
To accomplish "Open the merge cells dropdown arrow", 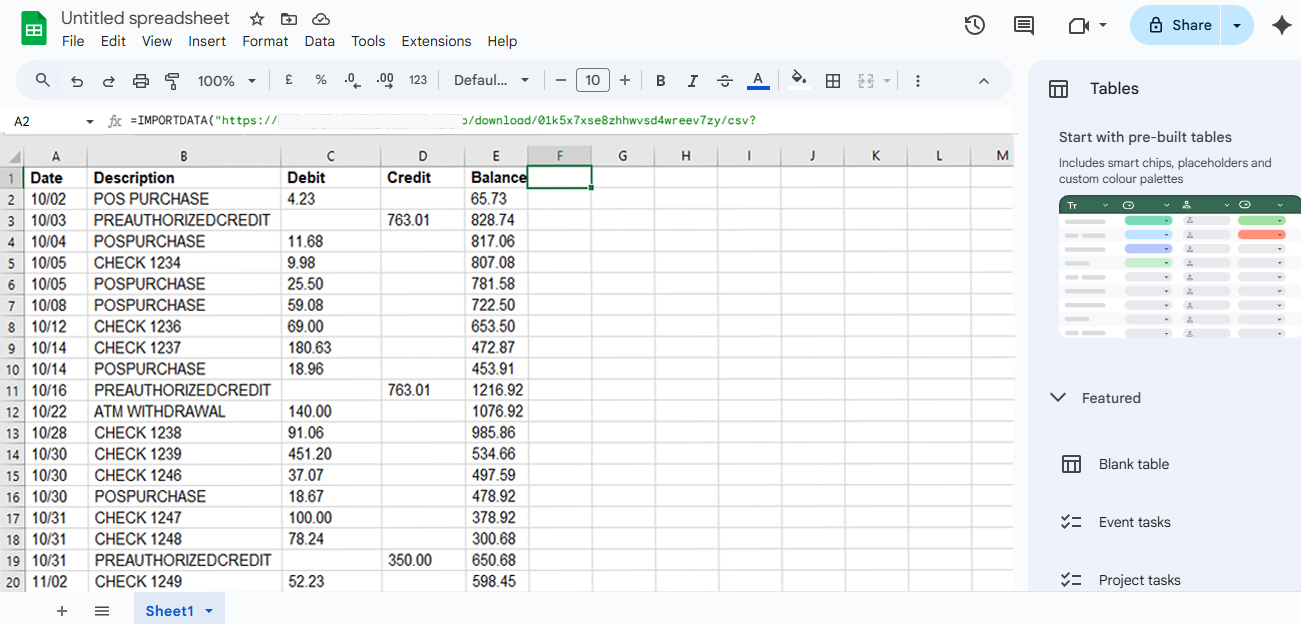I will [x=887, y=81].
